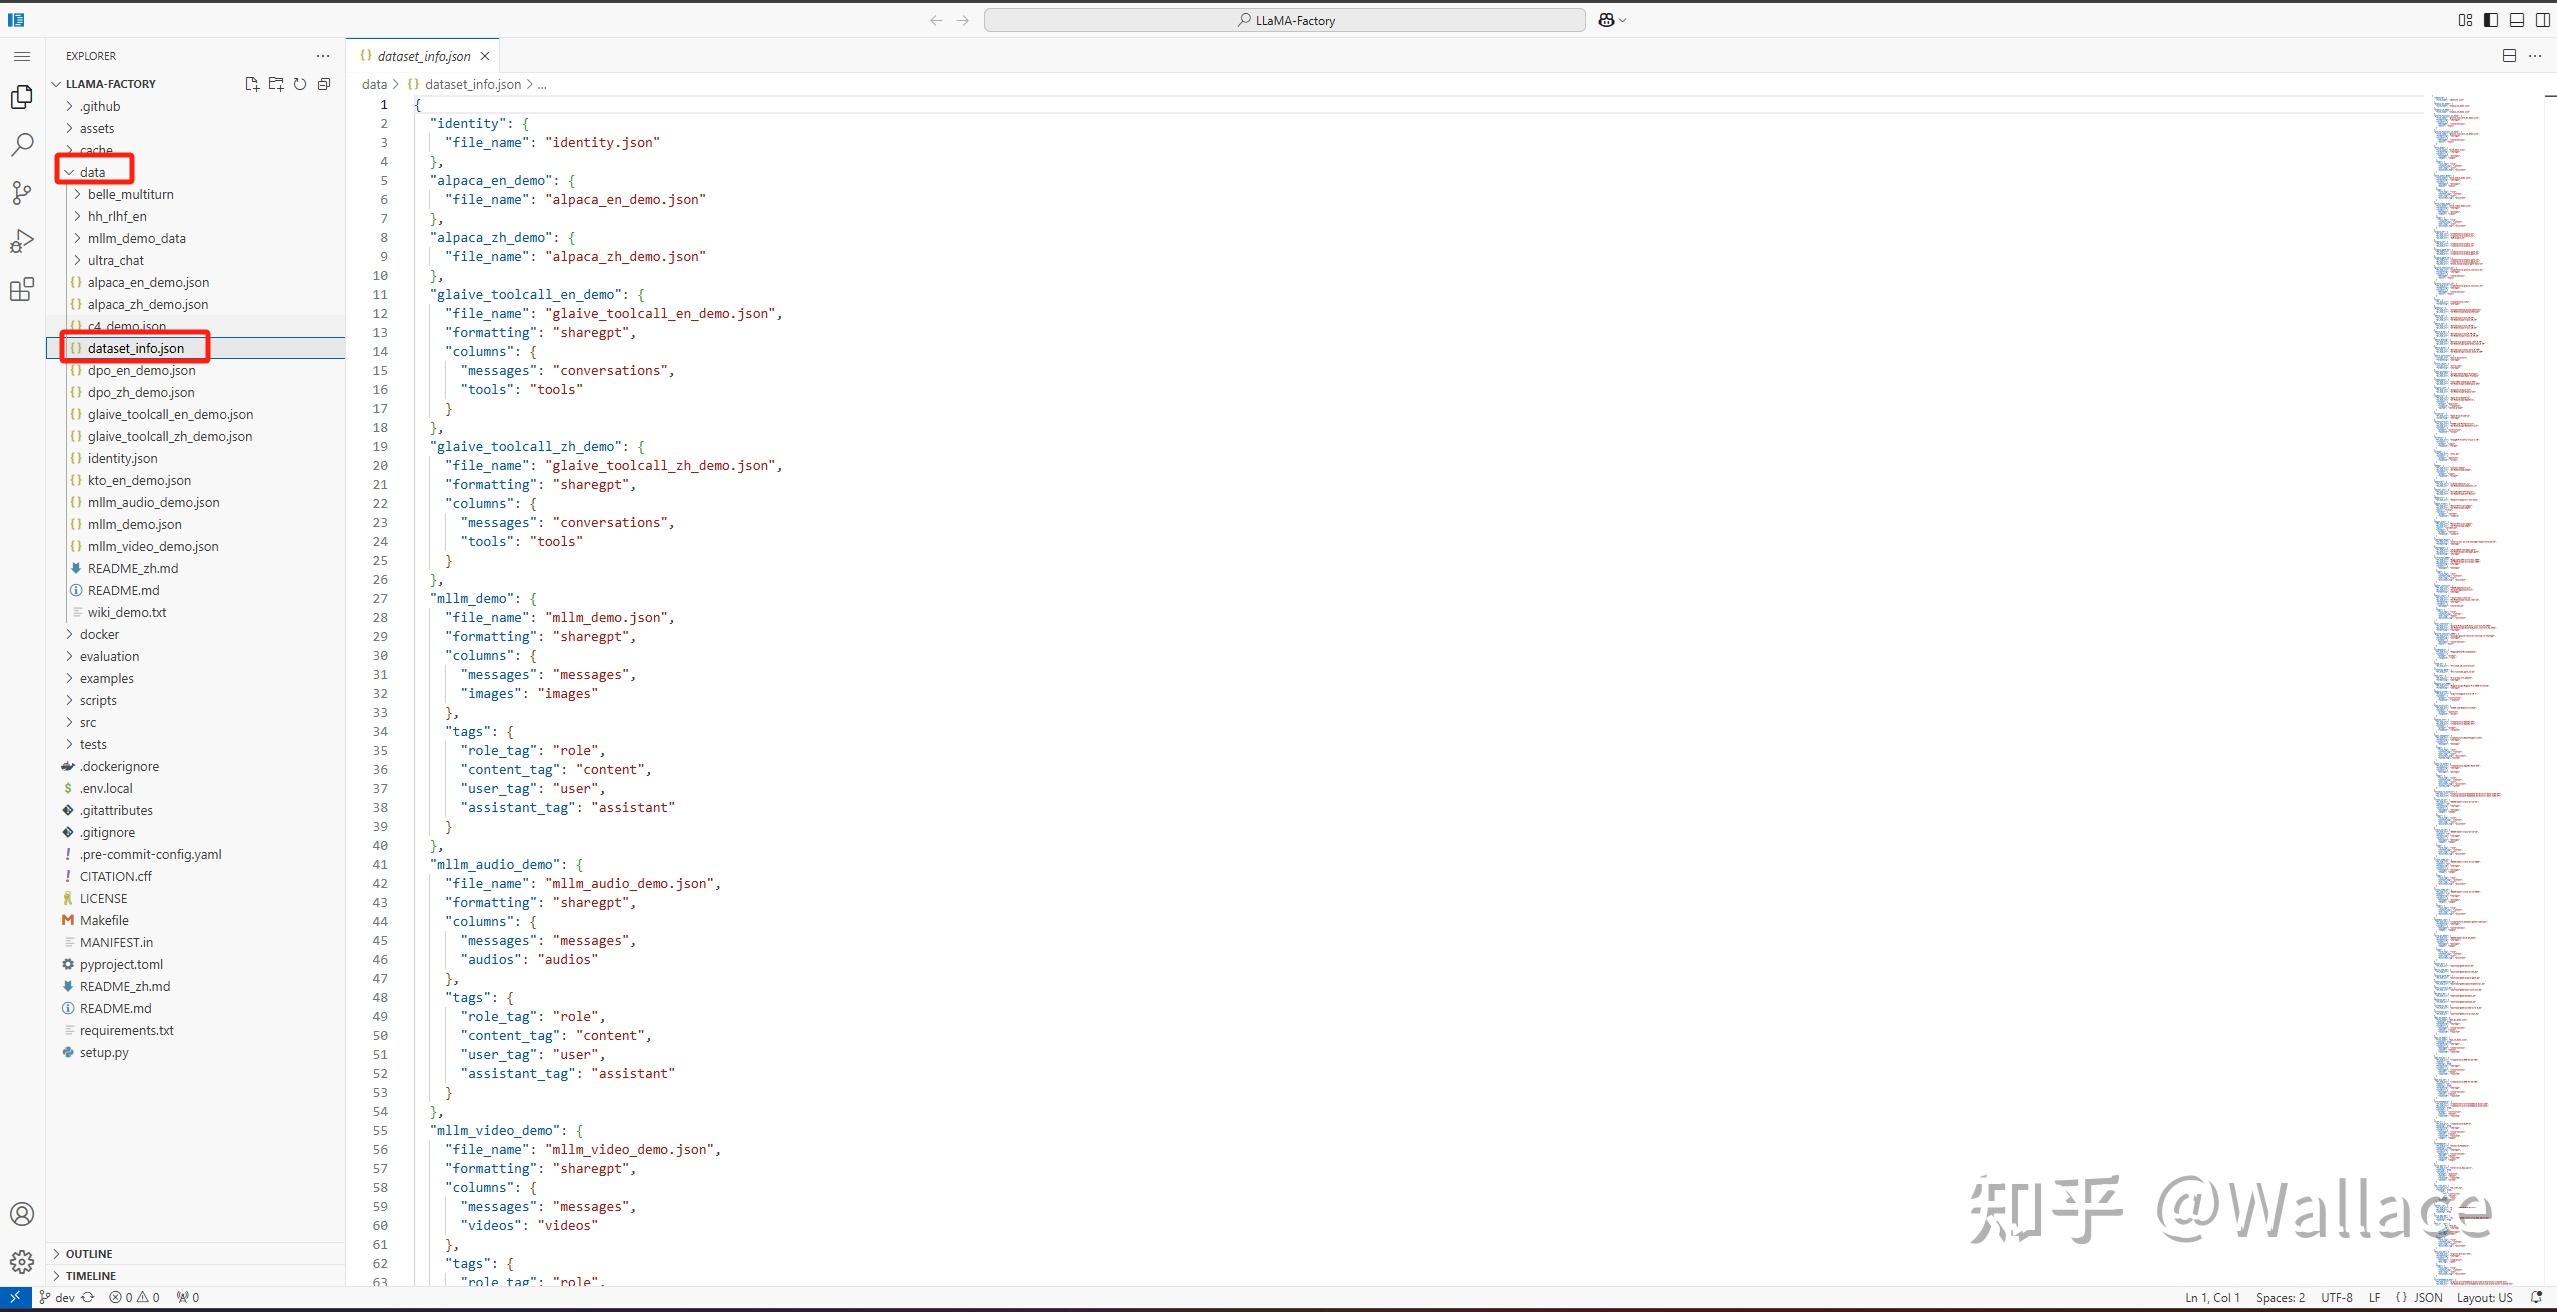This screenshot has width=2557, height=1312.
Task: Click the dev branch indicator in status bar
Action: (58, 1298)
